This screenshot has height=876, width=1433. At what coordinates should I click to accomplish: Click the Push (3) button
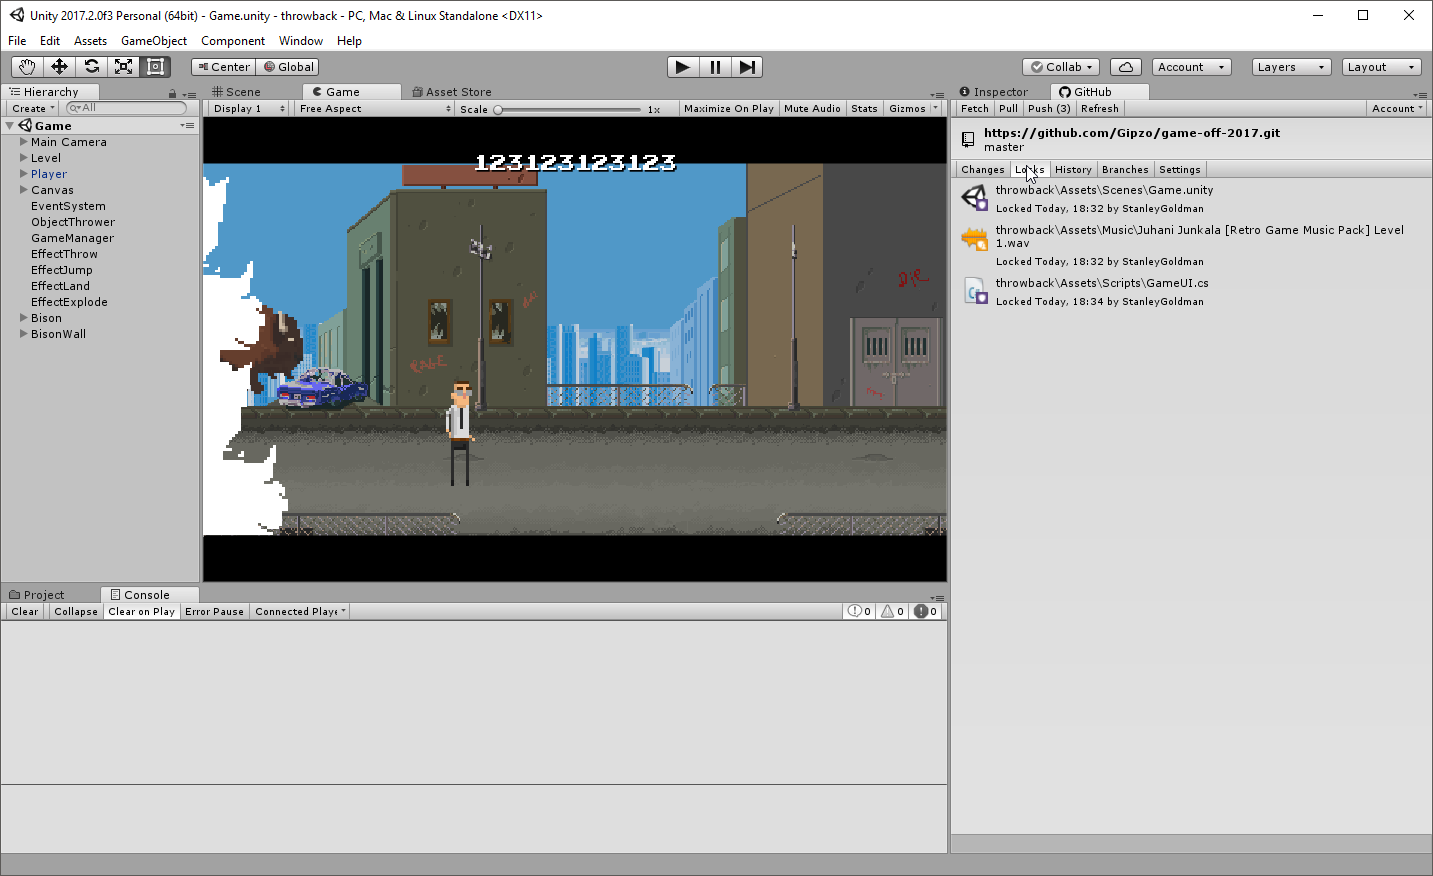(1048, 108)
